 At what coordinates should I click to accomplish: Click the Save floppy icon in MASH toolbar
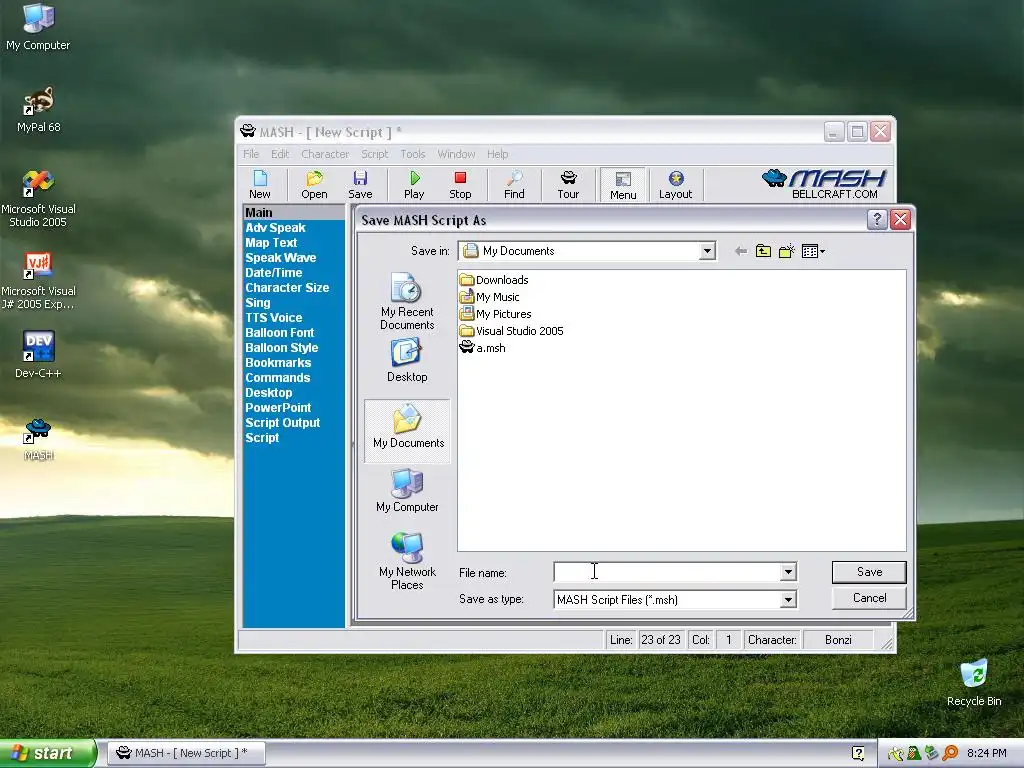[x=360, y=185]
